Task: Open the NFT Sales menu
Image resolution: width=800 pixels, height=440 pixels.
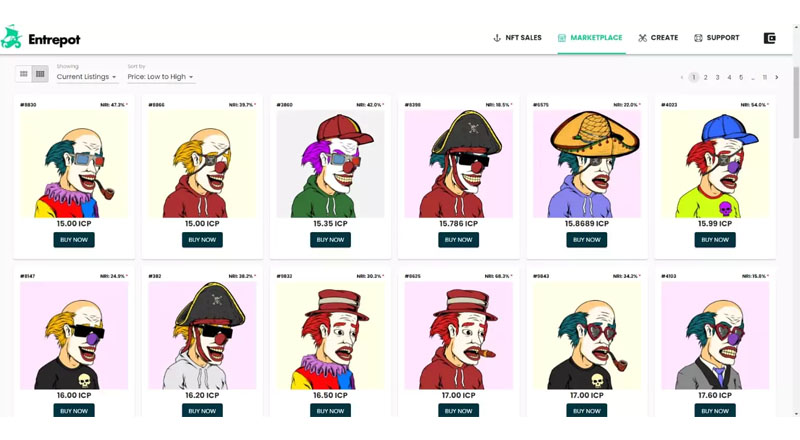Action: (517, 38)
